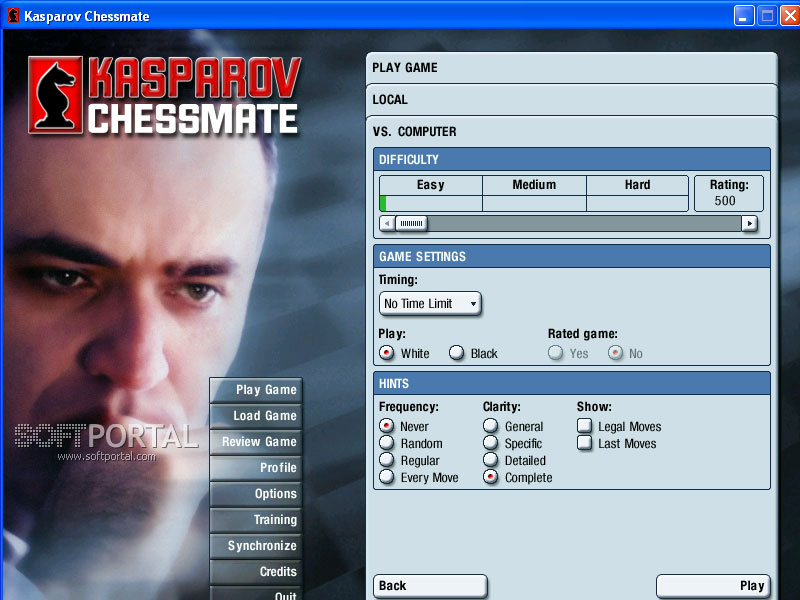
Task: Set hint frequency to Random
Action: [x=387, y=443]
